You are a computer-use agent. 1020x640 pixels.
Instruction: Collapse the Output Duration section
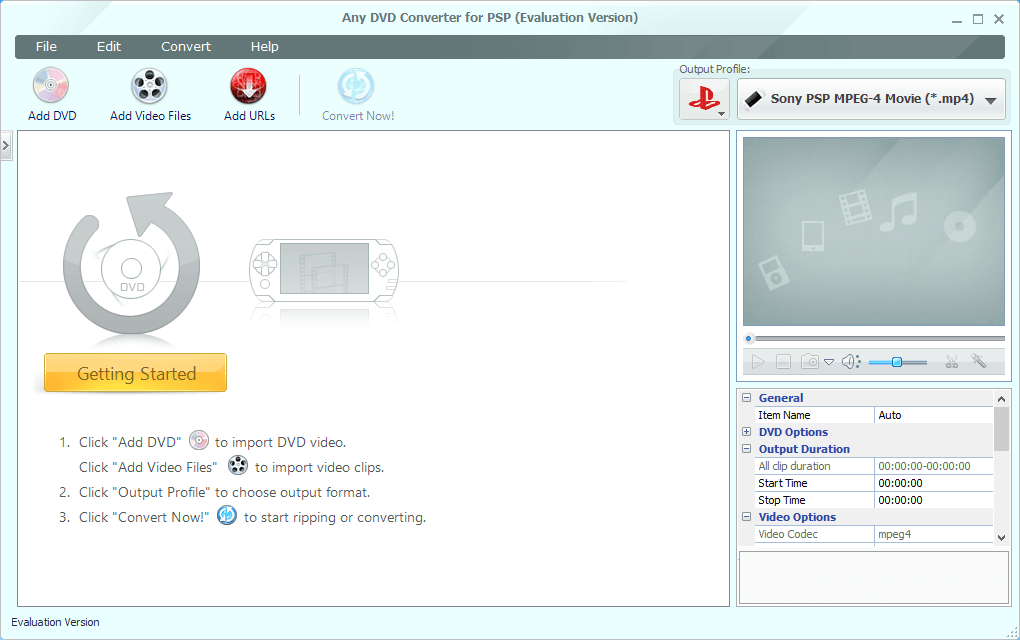747,449
